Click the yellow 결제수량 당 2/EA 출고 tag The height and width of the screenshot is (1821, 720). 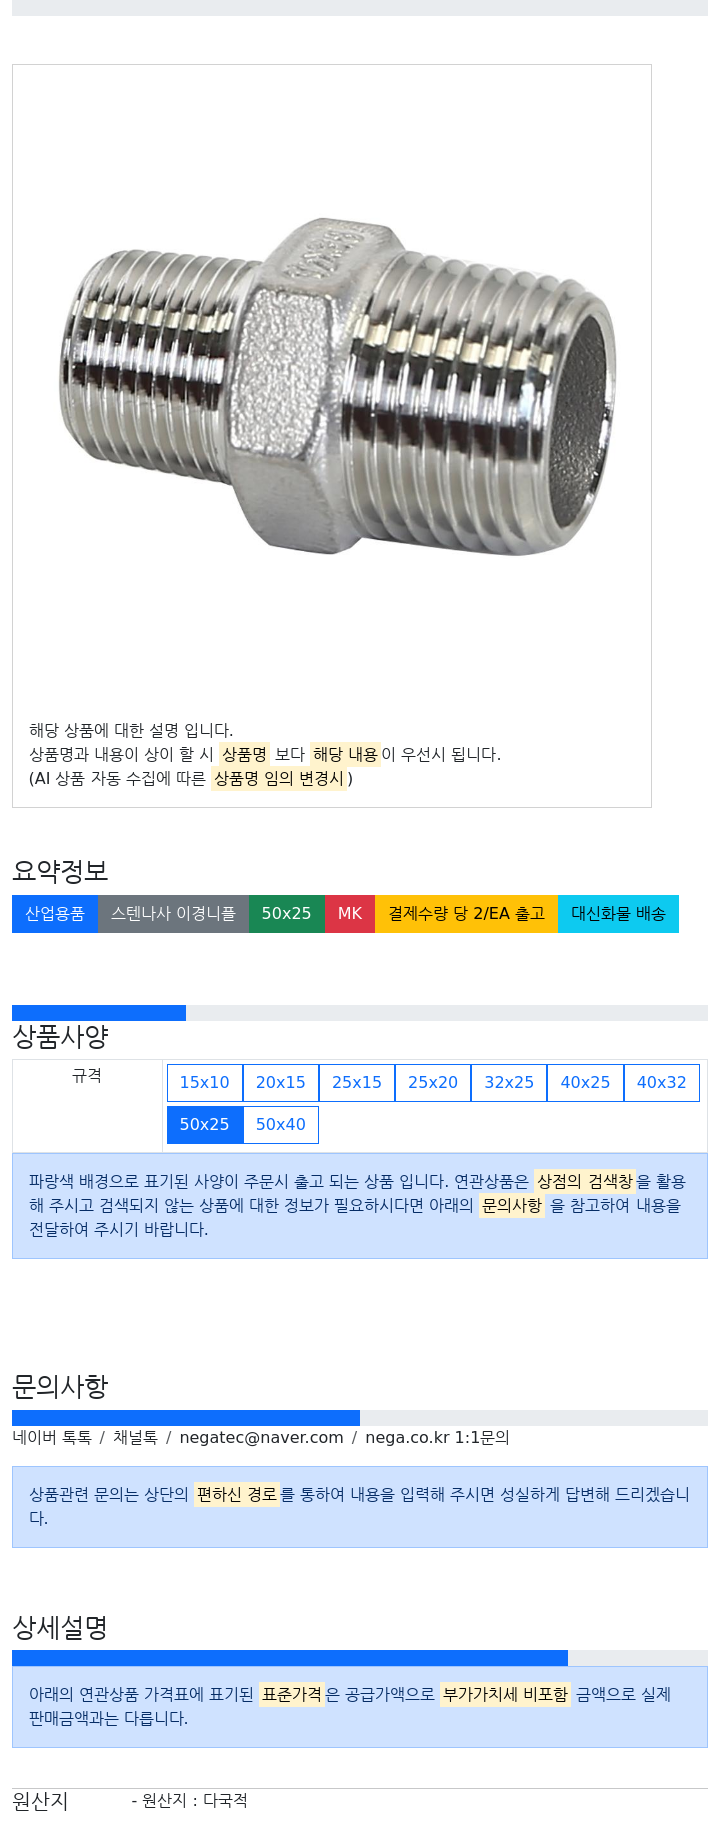[466, 913]
